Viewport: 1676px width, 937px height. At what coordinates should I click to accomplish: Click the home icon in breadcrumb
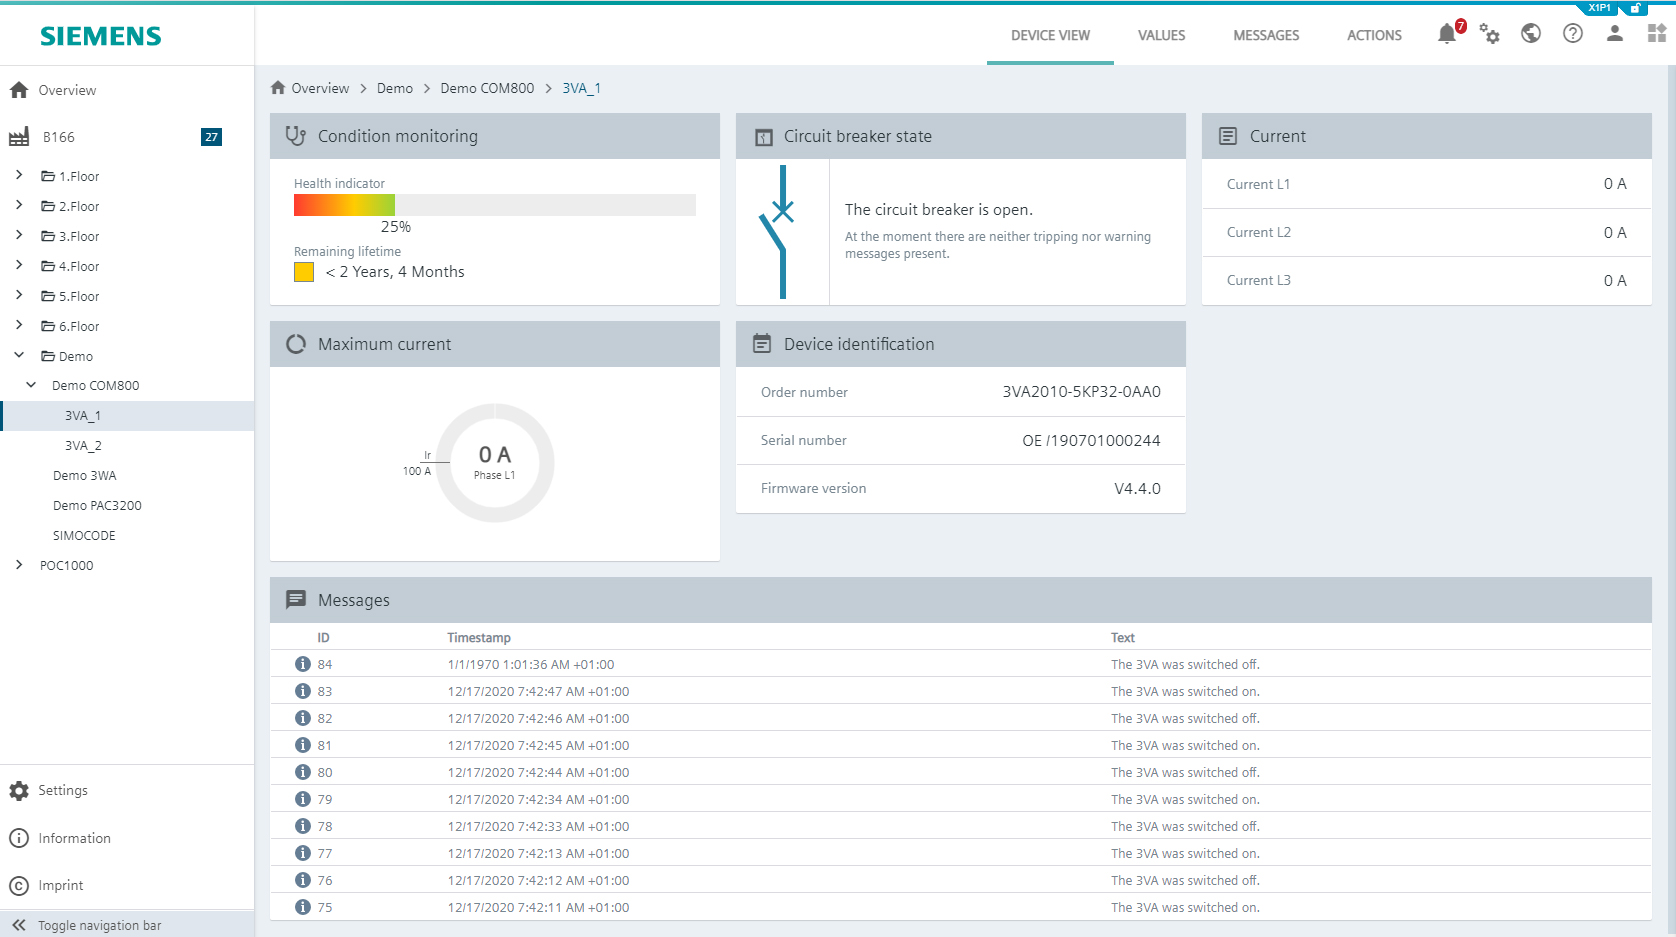click(278, 88)
